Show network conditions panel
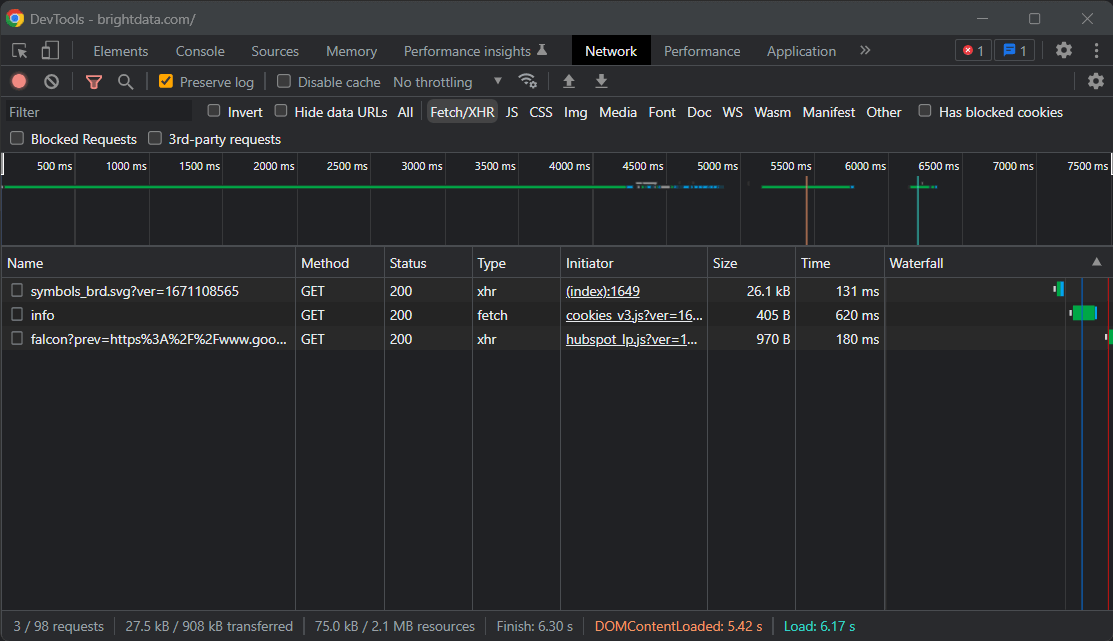 528,81
